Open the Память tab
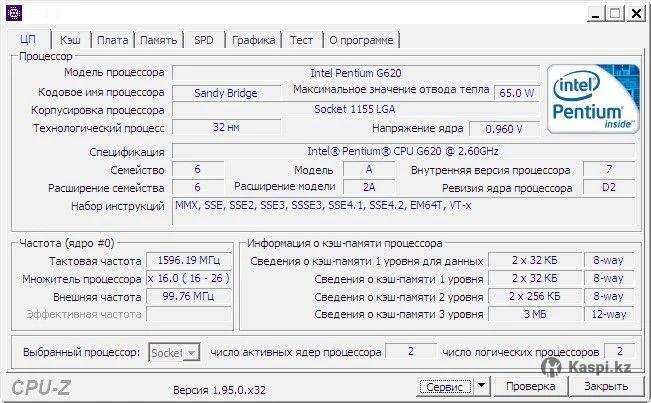 click(158, 40)
